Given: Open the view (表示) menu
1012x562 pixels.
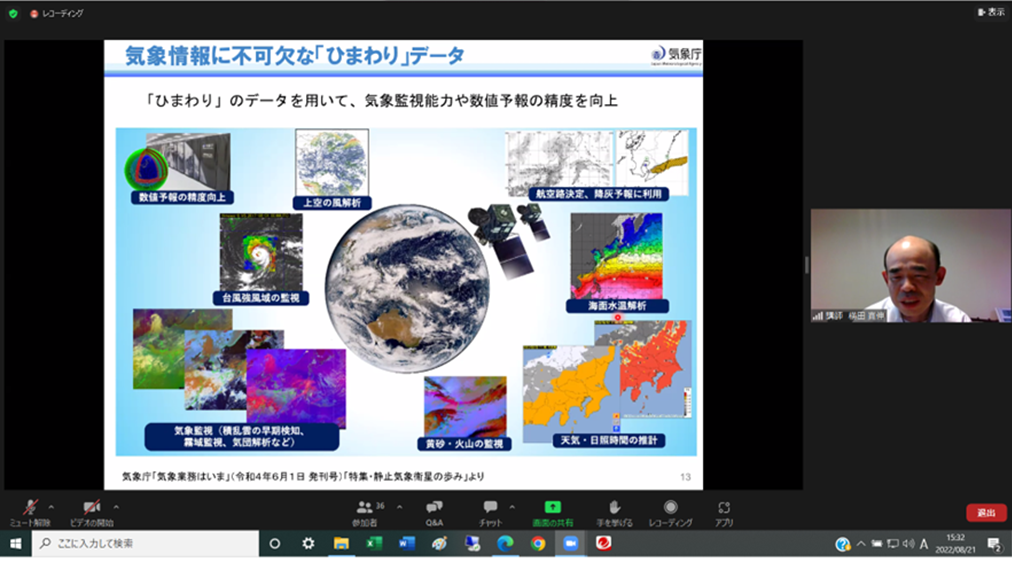Looking at the screenshot, I should (990, 12).
